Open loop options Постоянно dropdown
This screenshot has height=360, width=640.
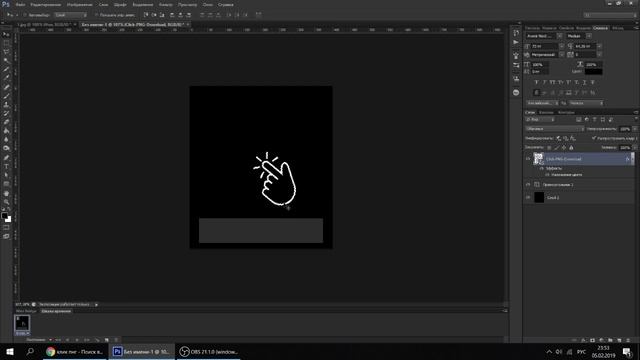pos(39,340)
